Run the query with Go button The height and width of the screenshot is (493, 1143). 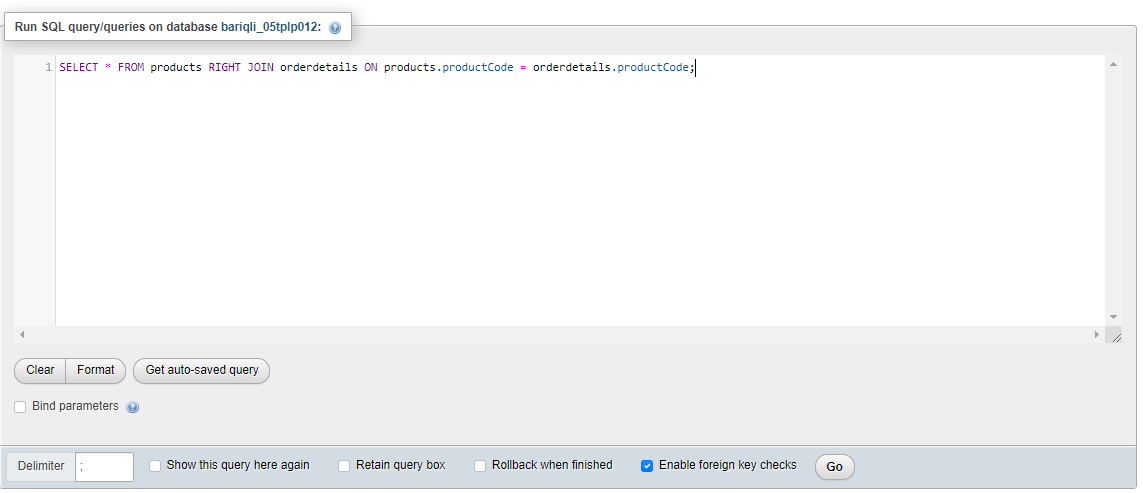(835, 467)
